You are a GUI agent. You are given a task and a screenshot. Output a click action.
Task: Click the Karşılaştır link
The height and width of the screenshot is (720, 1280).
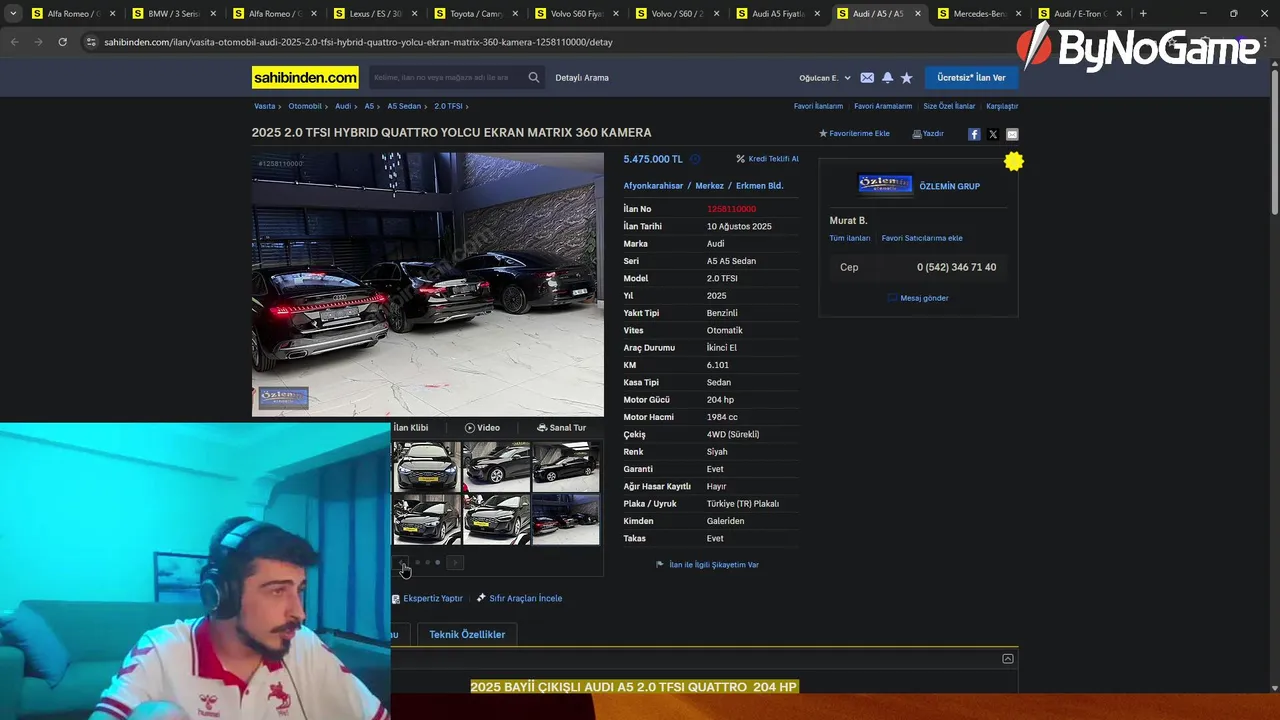pos(1002,106)
